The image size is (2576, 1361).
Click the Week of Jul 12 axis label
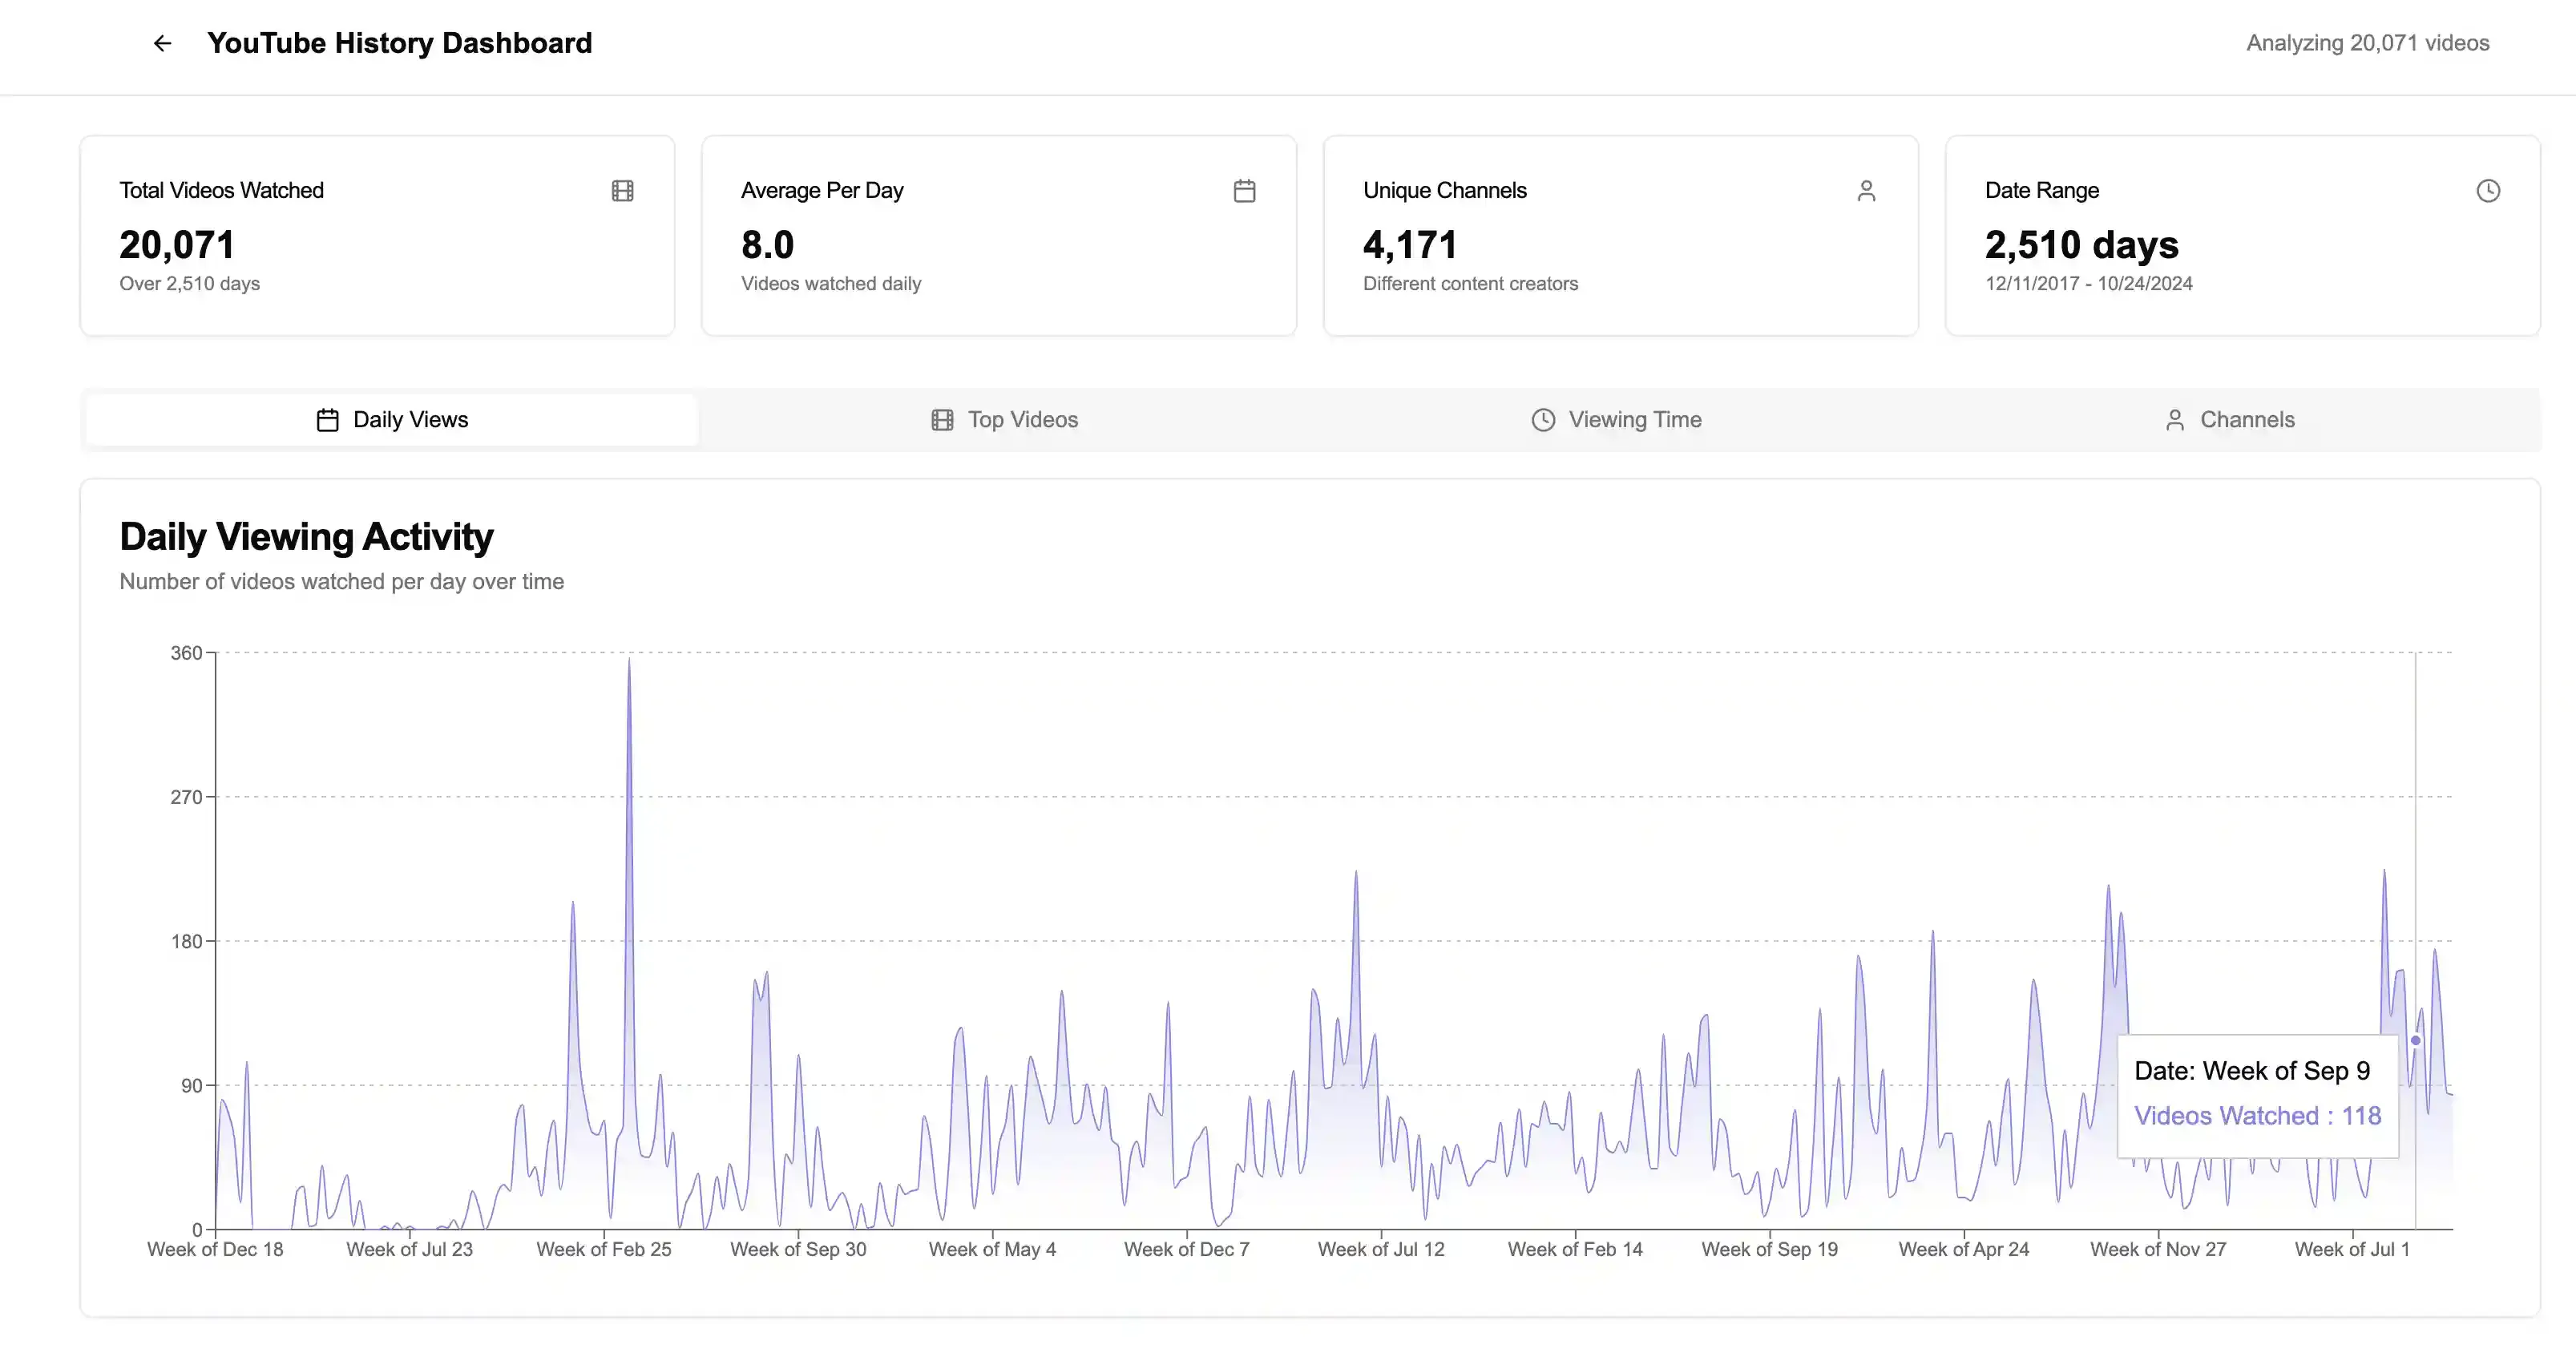[x=1381, y=1249]
